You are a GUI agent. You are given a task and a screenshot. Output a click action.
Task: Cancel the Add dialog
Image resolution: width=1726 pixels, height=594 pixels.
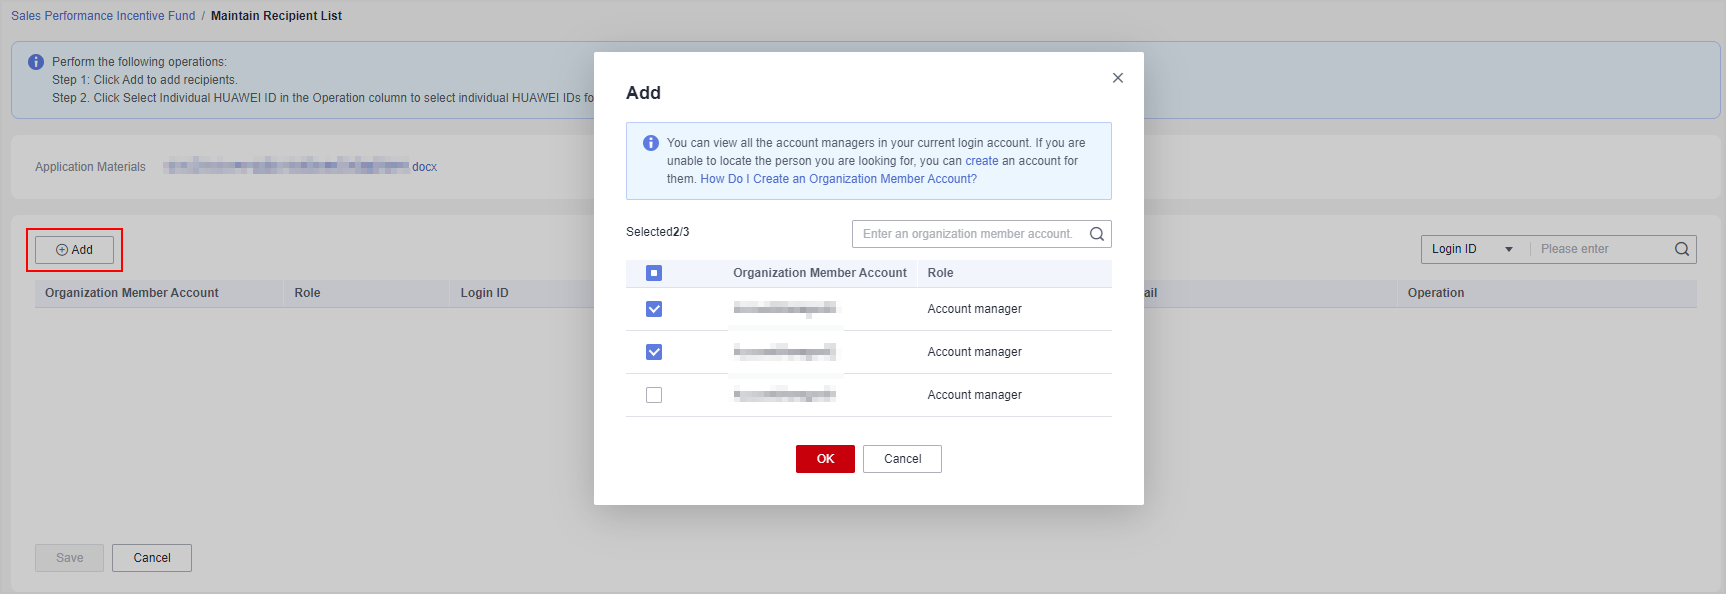click(x=902, y=459)
